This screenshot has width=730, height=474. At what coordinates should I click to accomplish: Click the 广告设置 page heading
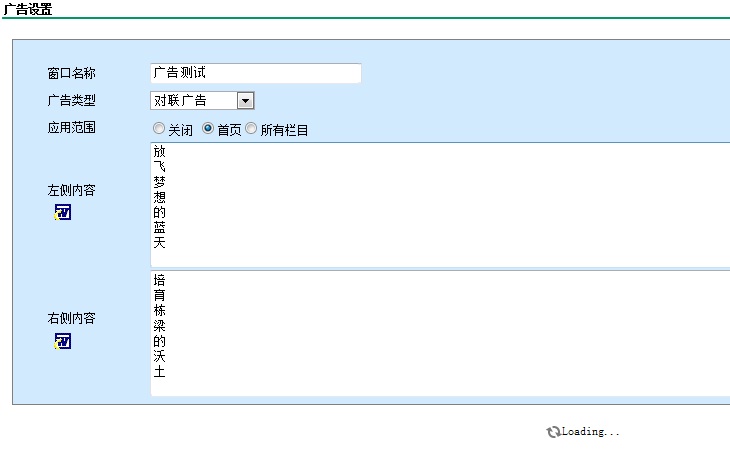27,9
